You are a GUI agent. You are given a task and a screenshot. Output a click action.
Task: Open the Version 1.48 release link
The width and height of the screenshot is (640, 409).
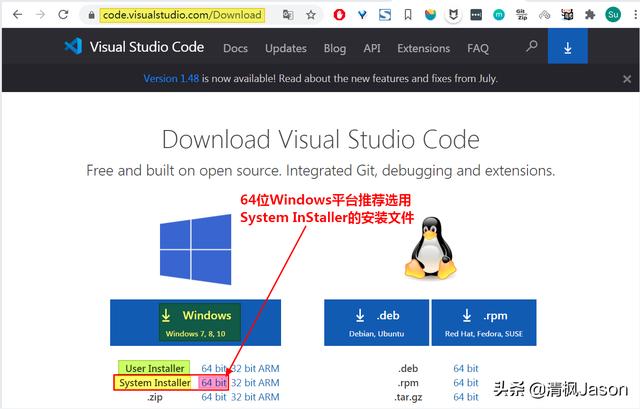click(171, 78)
